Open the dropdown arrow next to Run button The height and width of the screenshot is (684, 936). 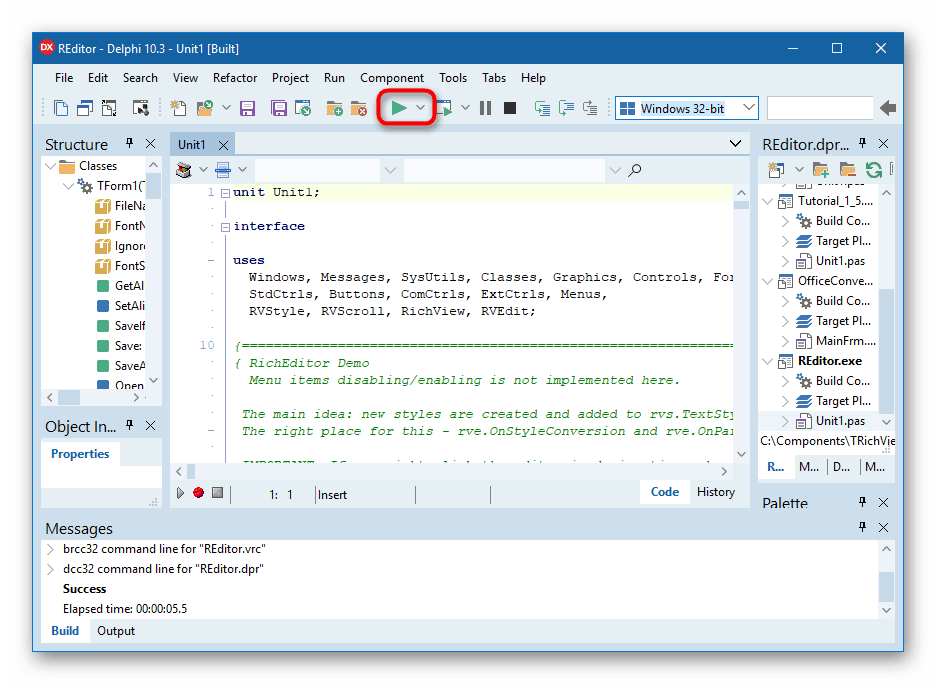421,108
